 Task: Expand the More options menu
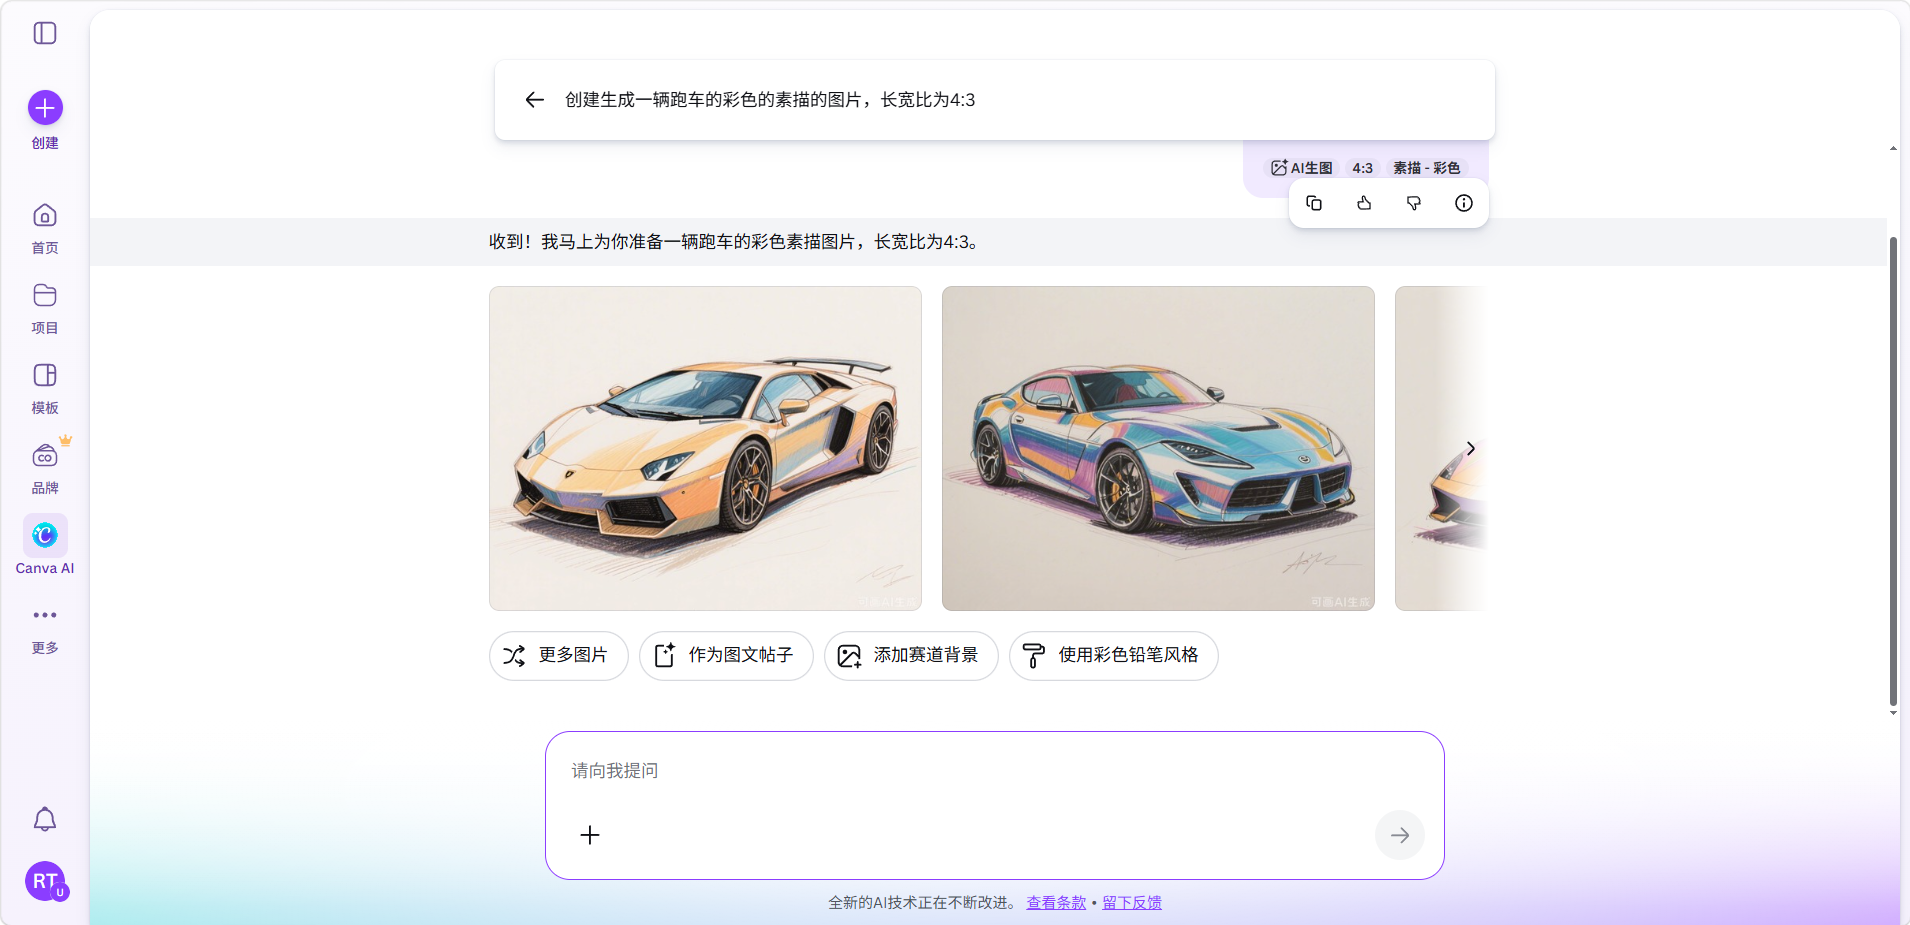[45, 615]
